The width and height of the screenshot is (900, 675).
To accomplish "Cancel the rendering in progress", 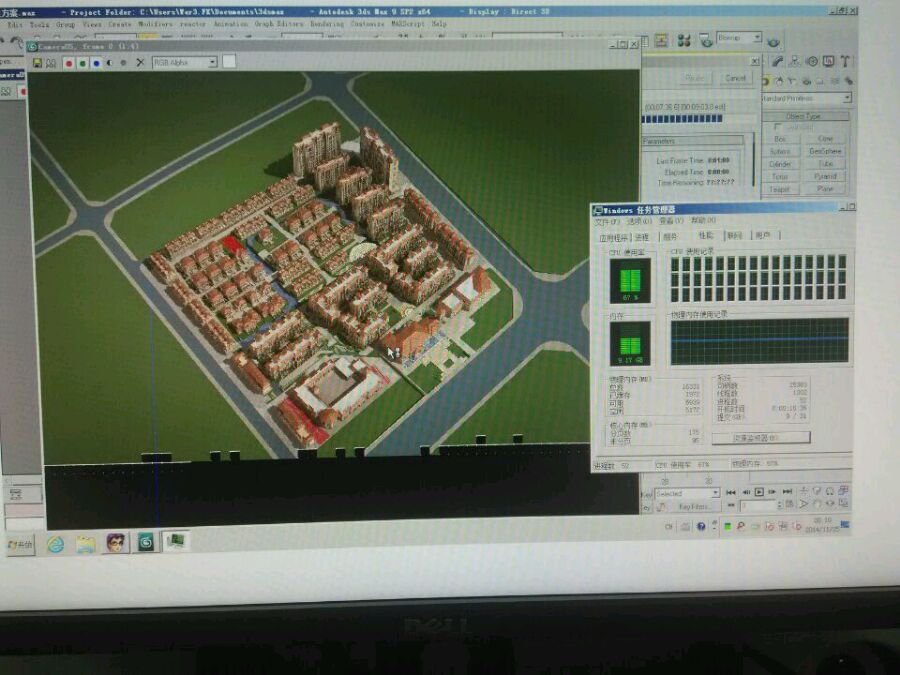I will click(x=735, y=78).
